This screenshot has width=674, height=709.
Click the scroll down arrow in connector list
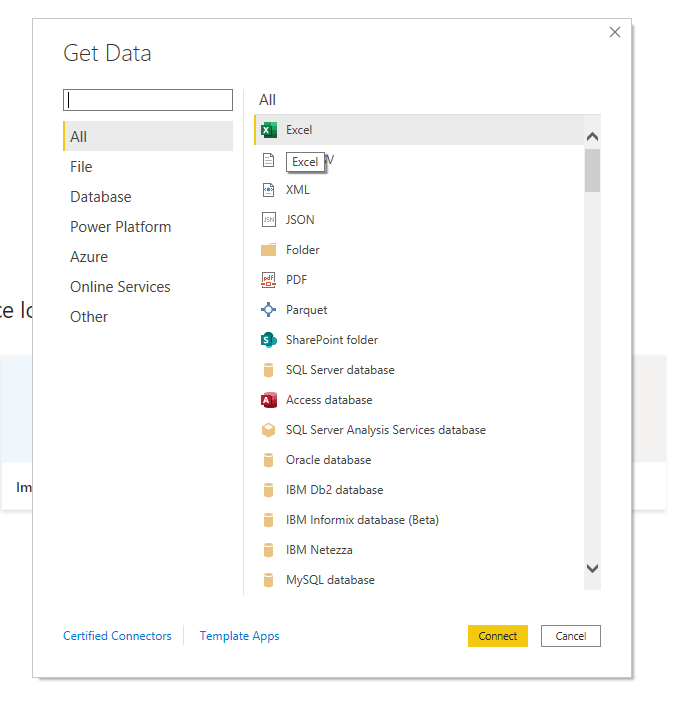[592, 568]
